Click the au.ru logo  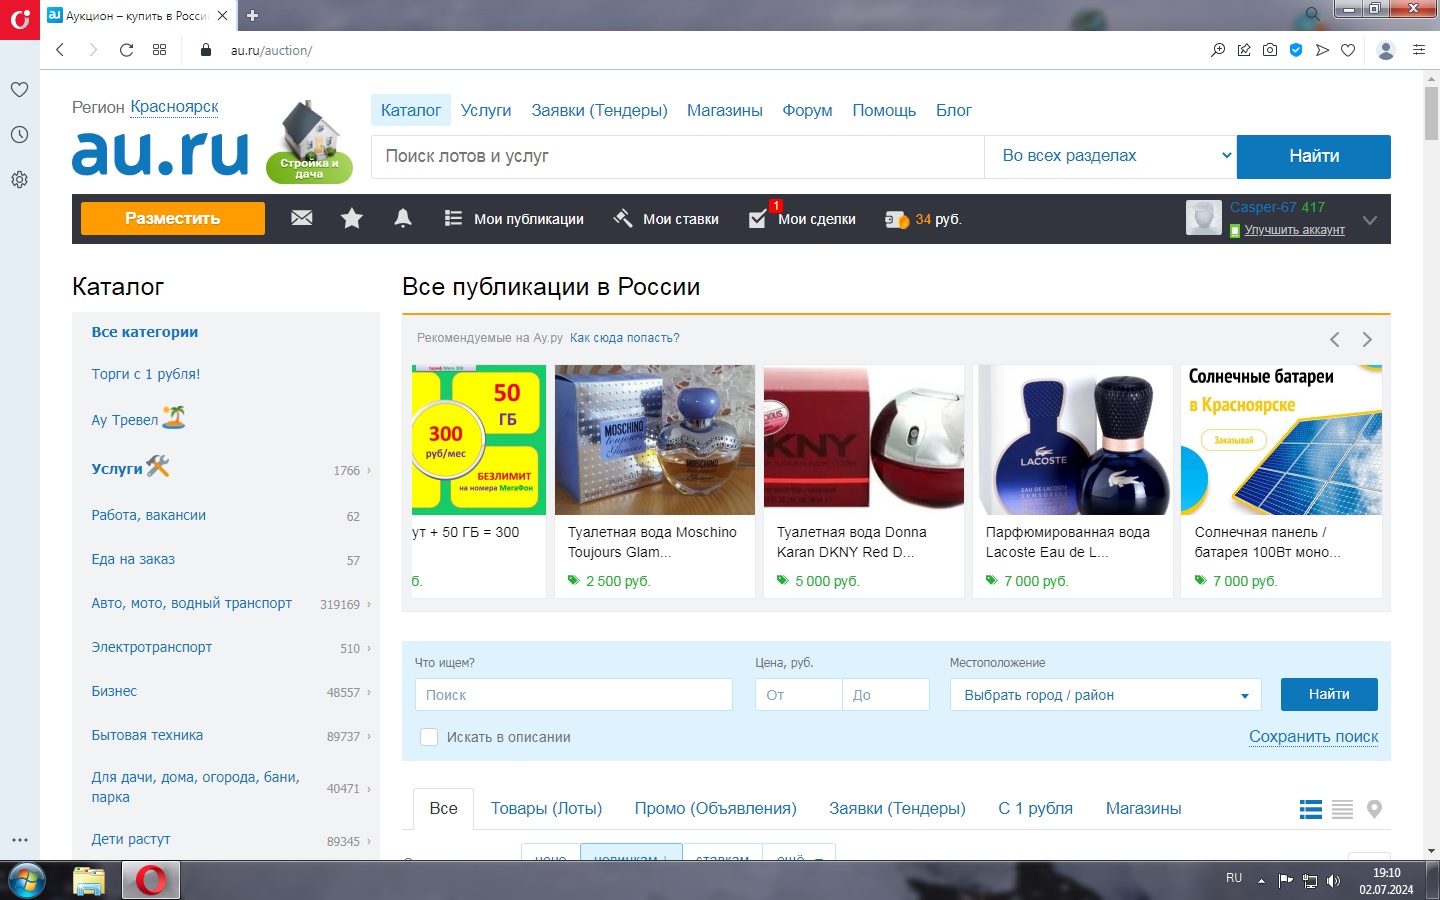click(x=160, y=152)
